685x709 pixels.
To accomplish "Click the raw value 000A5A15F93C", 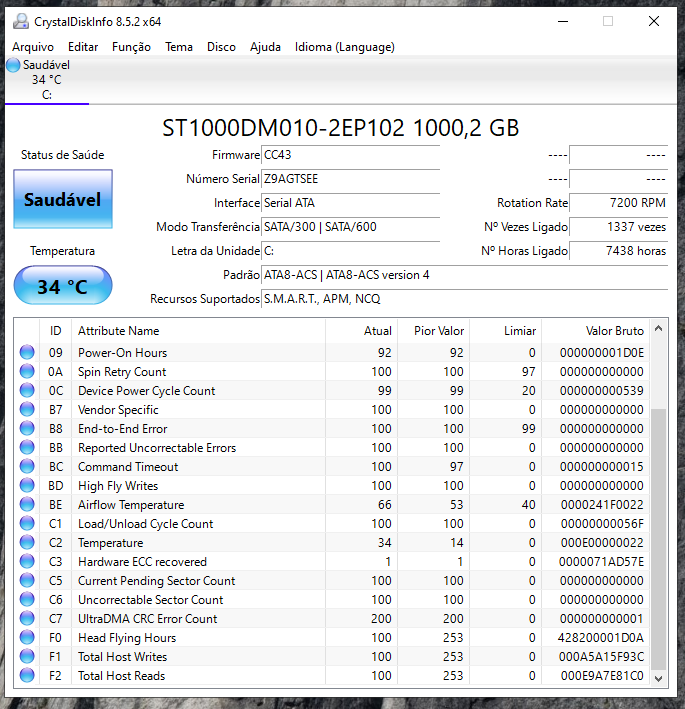I will [601, 657].
